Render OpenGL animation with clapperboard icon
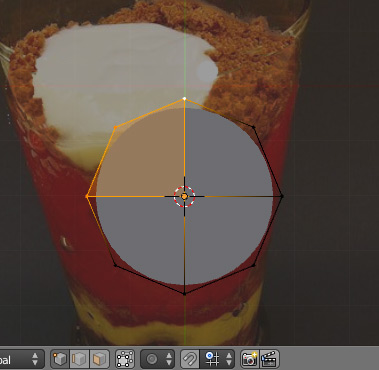379x370 pixels. [x=269, y=359]
